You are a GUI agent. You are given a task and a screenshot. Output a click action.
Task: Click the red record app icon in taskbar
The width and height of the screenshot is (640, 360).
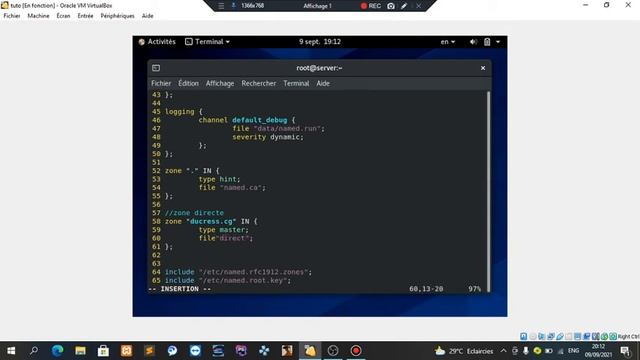pos(356,351)
